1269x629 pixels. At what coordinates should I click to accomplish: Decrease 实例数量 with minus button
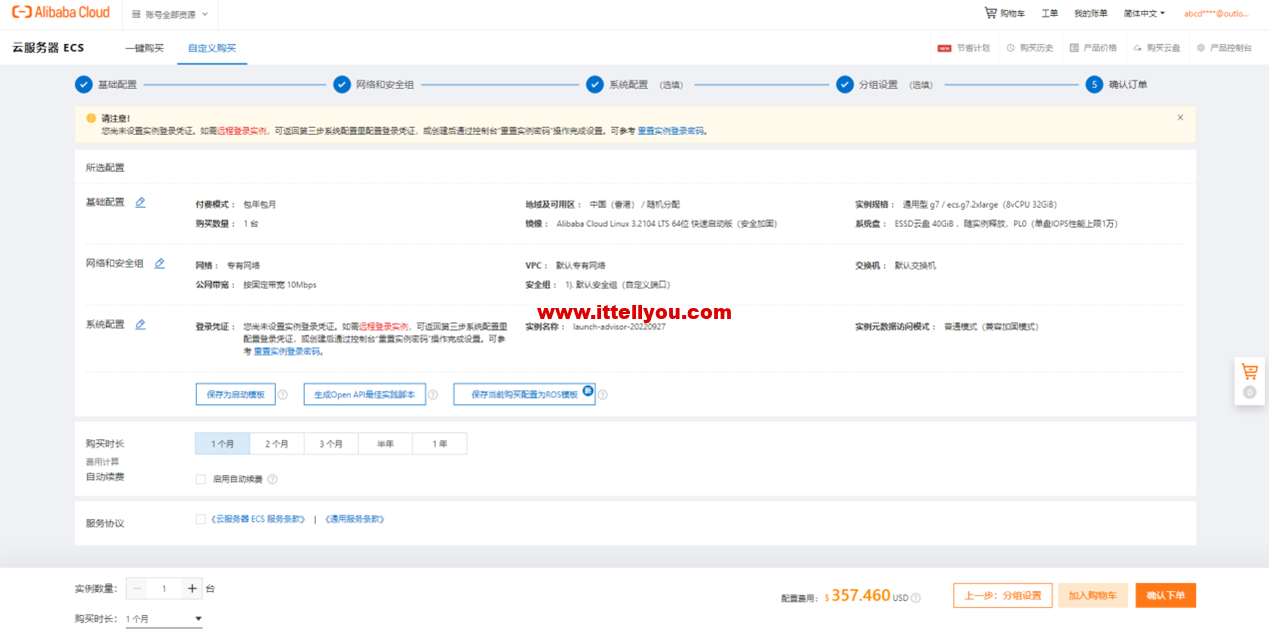(x=138, y=589)
